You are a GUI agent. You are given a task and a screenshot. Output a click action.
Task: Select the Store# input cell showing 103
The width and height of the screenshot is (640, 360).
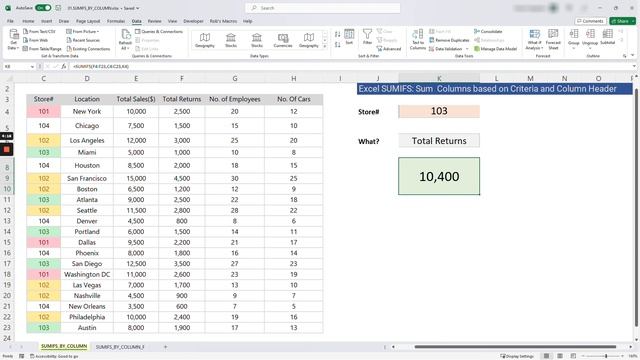coord(439,111)
